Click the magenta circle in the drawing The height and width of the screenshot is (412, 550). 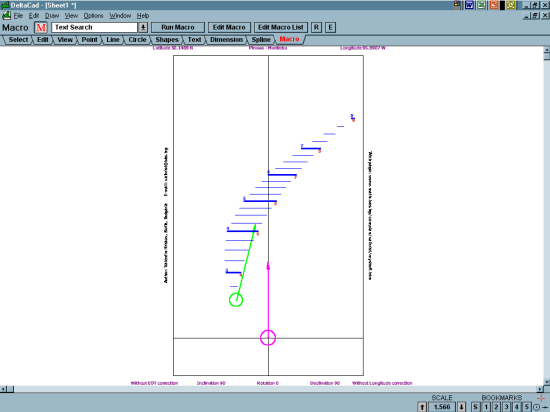point(268,338)
